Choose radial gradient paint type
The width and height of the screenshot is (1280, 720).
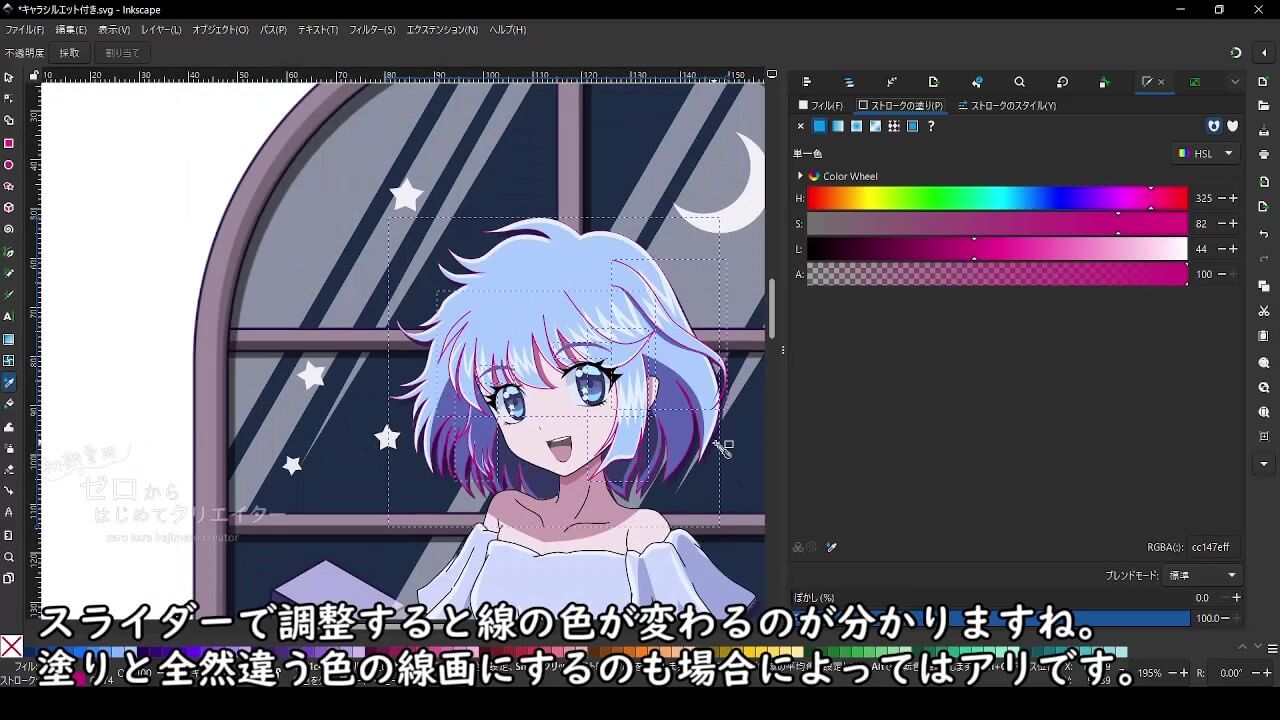(x=857, y=126)
